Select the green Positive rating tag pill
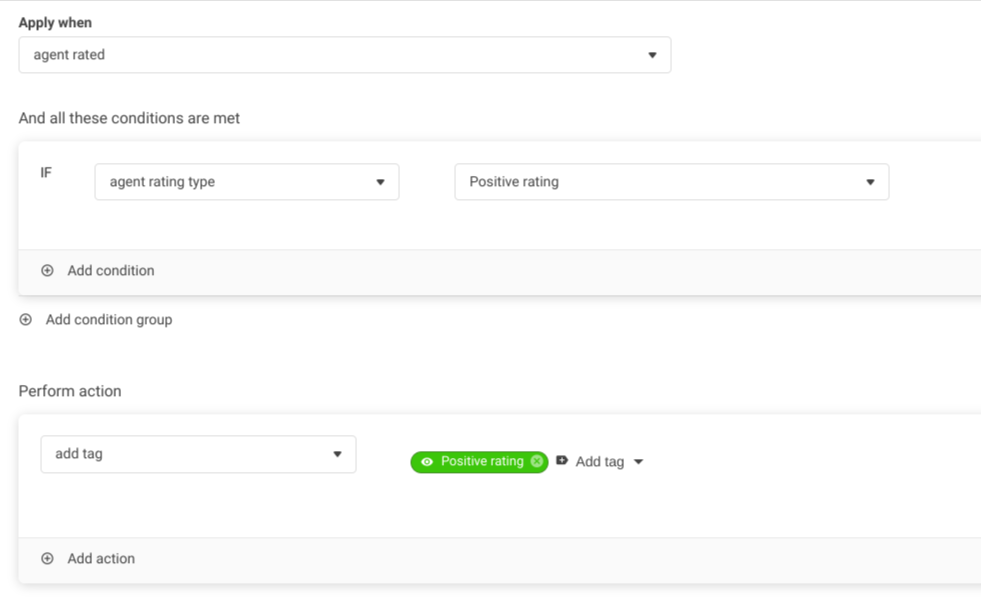The image size is (981, 613). click(481, 462)
